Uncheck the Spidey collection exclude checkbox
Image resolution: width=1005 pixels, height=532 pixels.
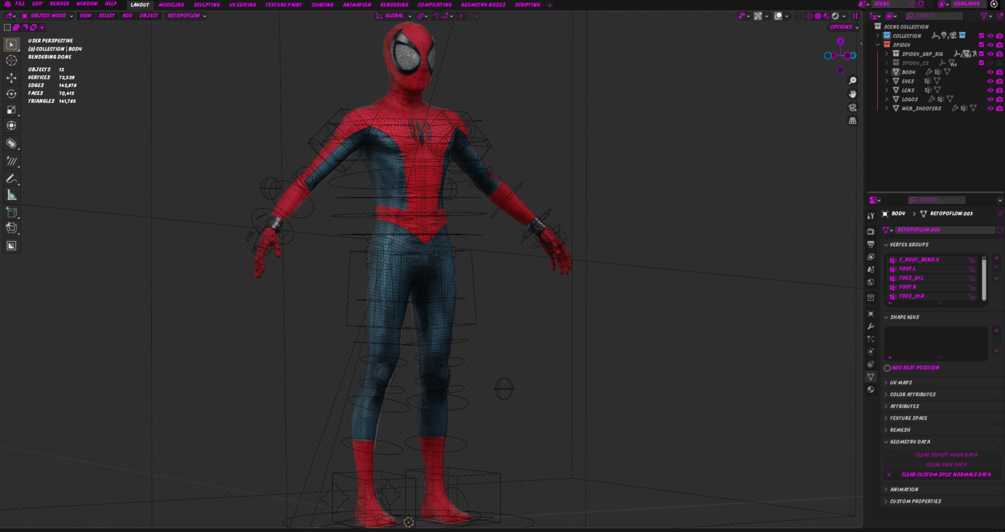[x=981, y=45]
